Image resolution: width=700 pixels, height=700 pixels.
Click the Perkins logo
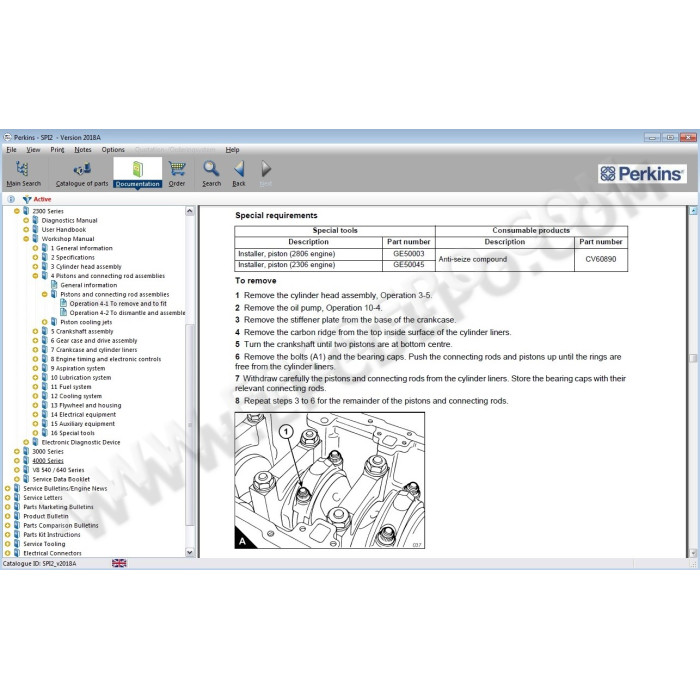coord(642,174)
